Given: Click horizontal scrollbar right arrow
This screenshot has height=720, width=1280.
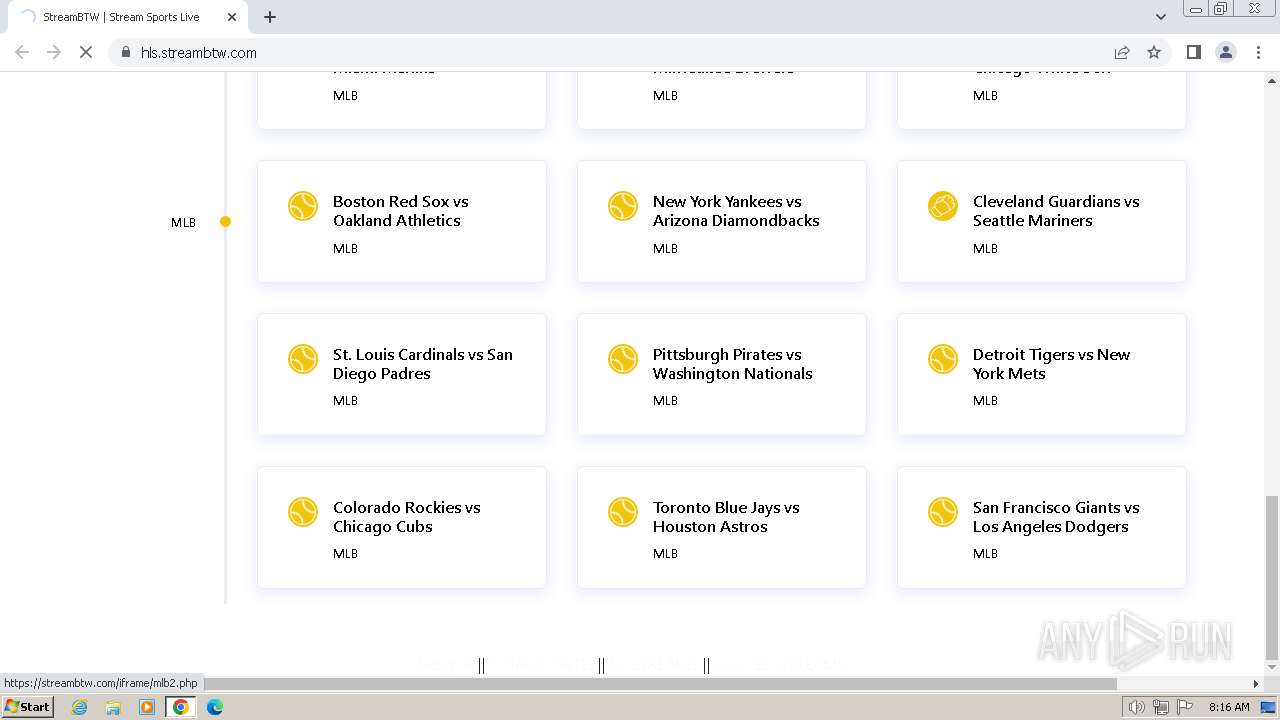Looking at the screenshot, I should pos(1256,684).
